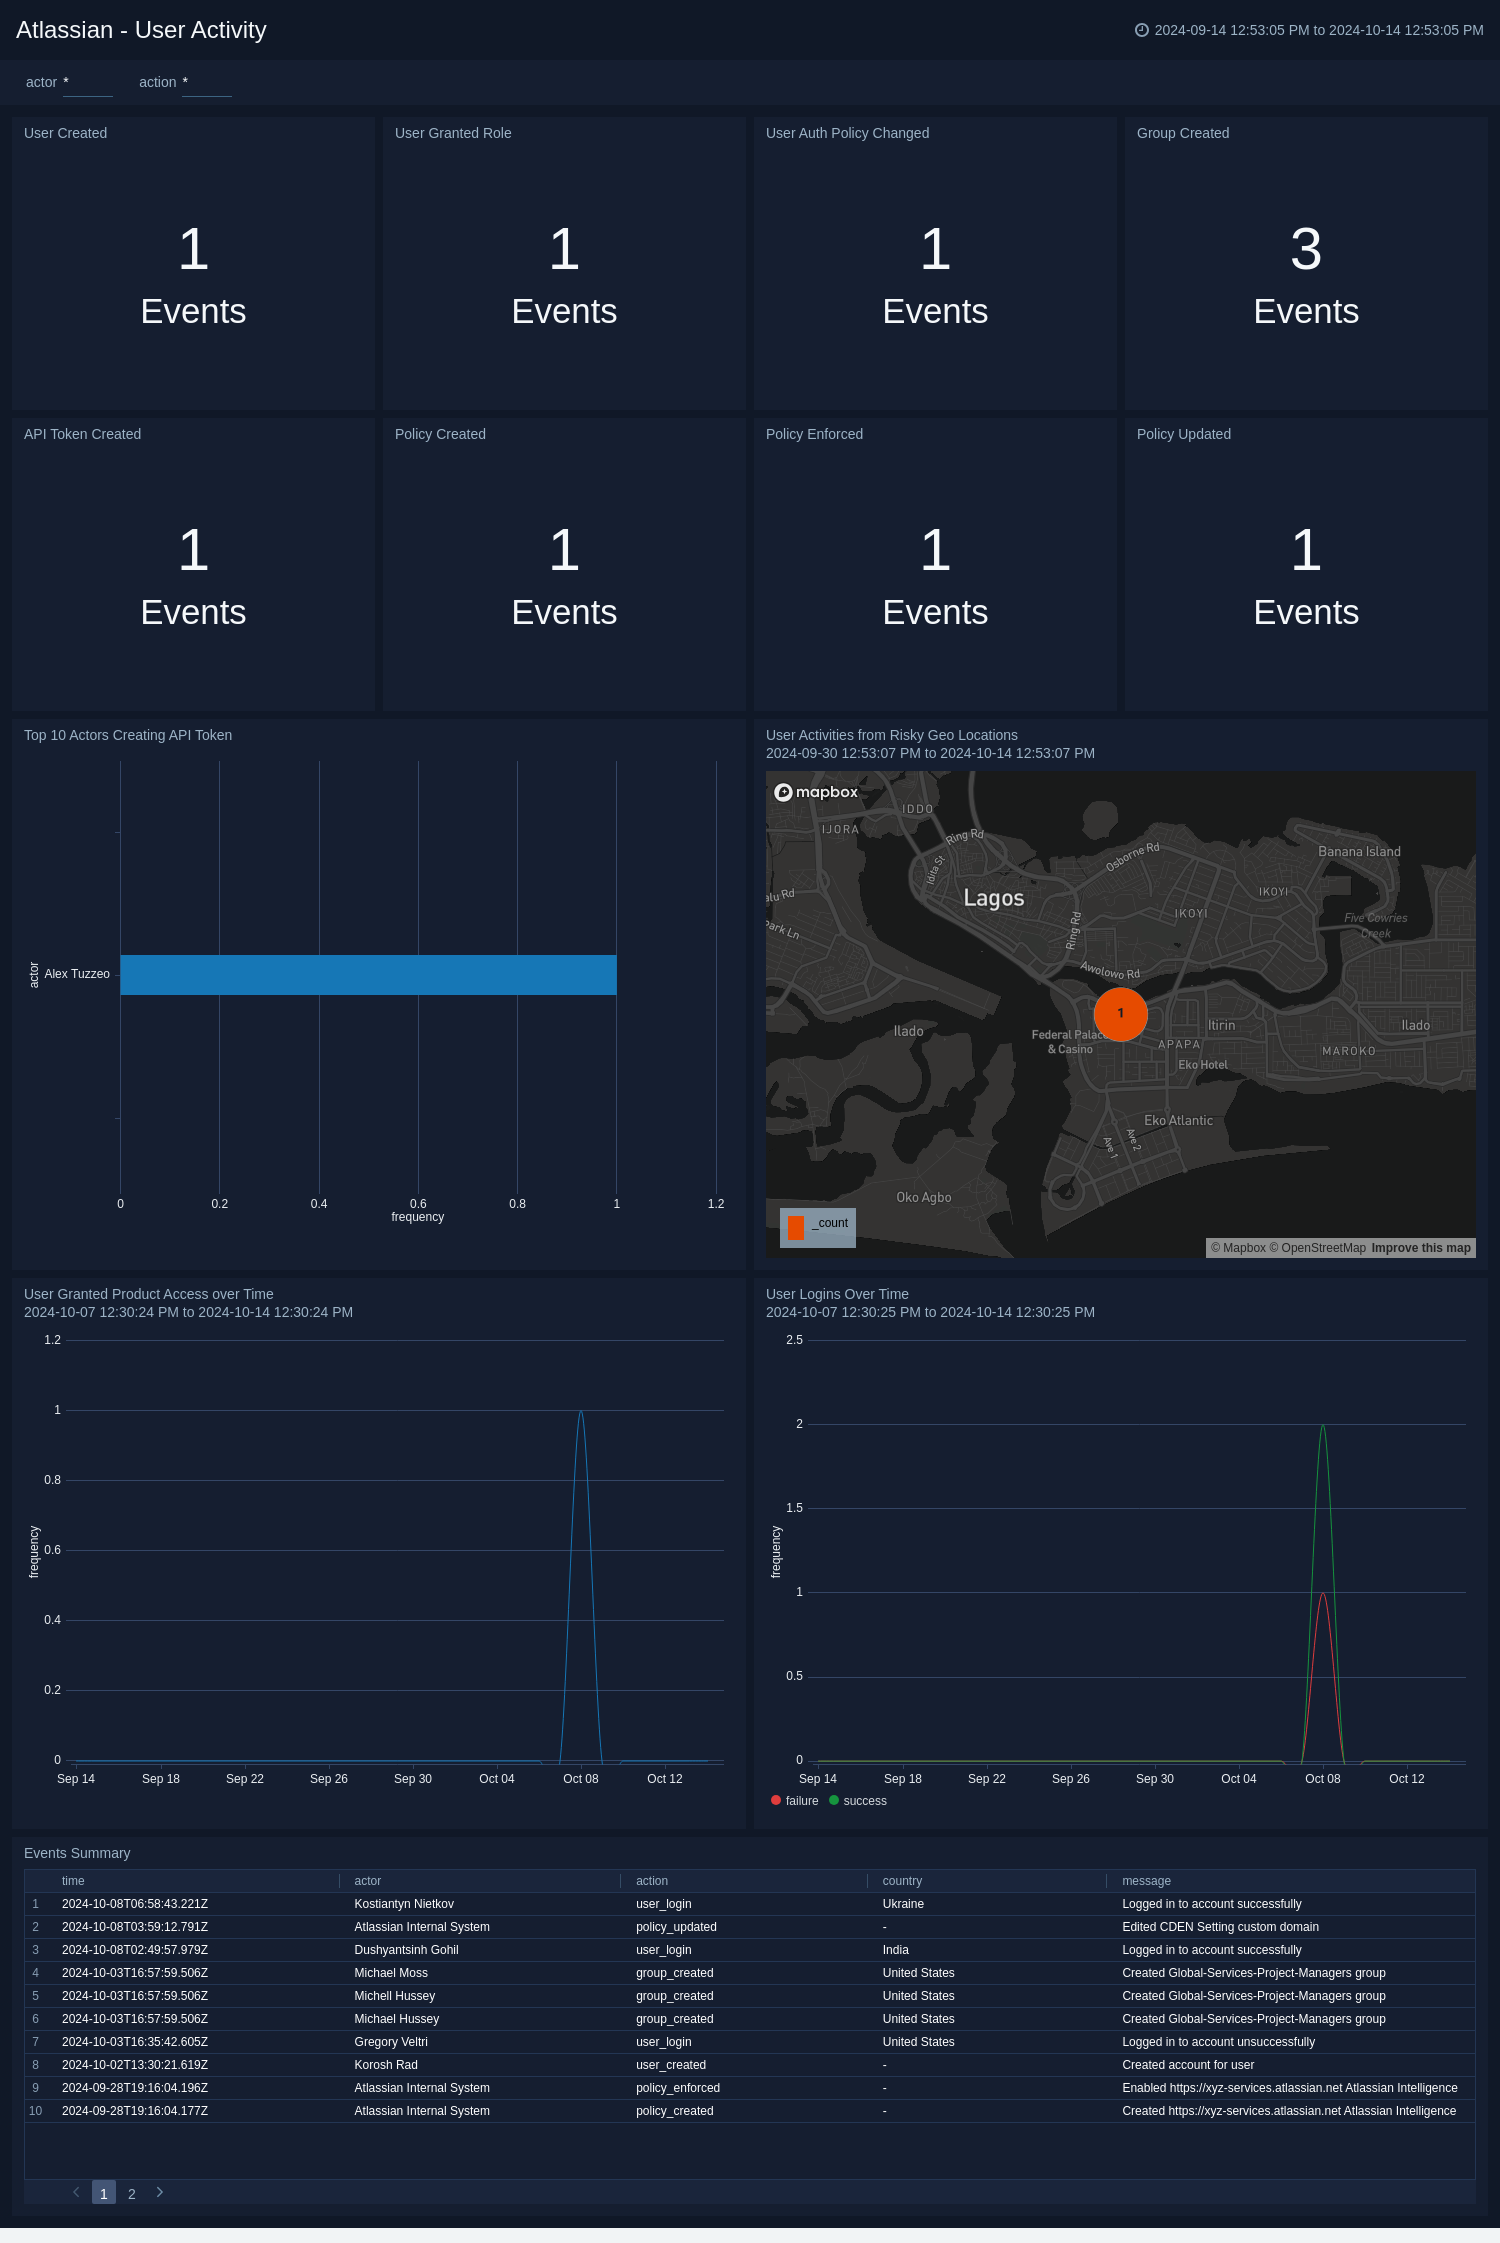Go to the next page of Events Summary
This screenshot has width=1500, height=2243.
tap(159, 2192)
